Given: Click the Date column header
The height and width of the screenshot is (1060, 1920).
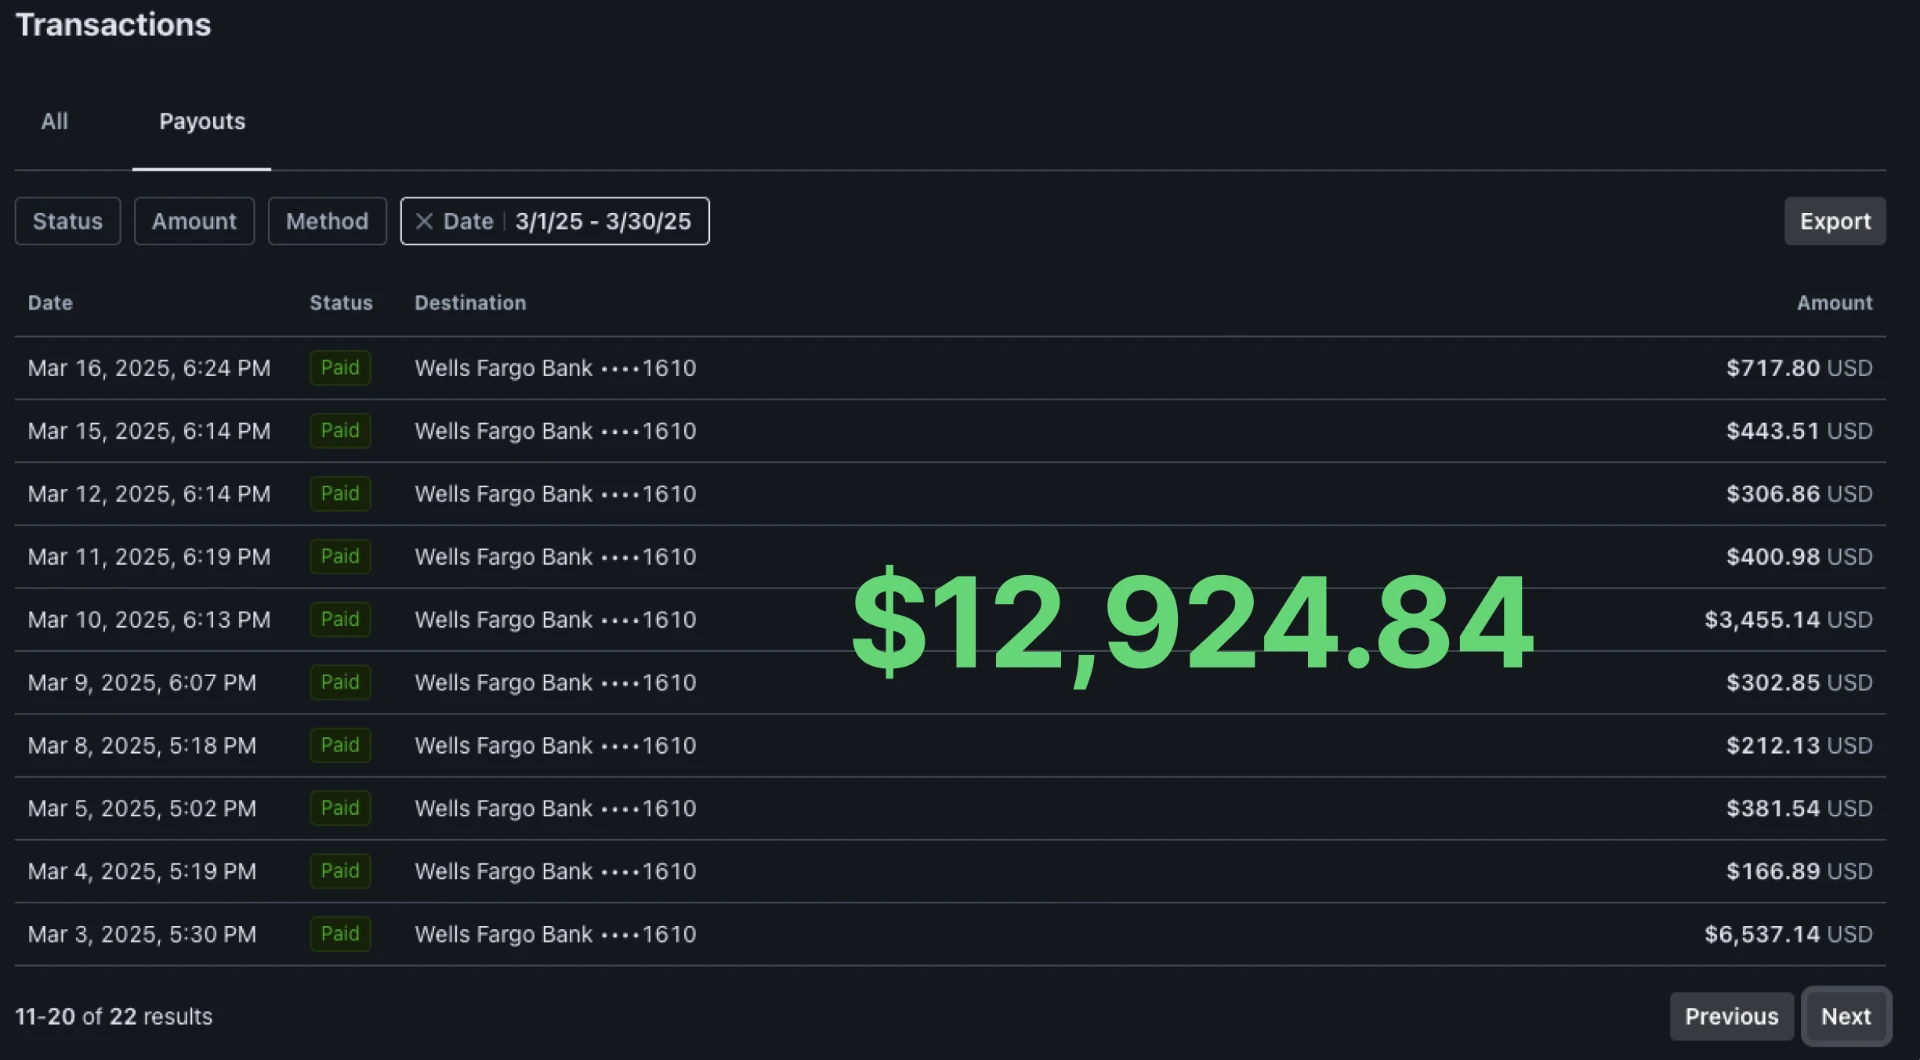Looking at the screenshot, I should (50, 303).
